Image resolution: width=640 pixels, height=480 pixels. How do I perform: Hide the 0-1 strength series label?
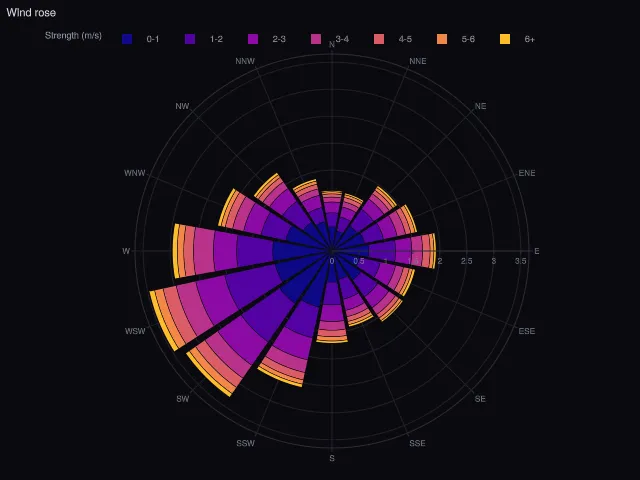tap(153, 39)
